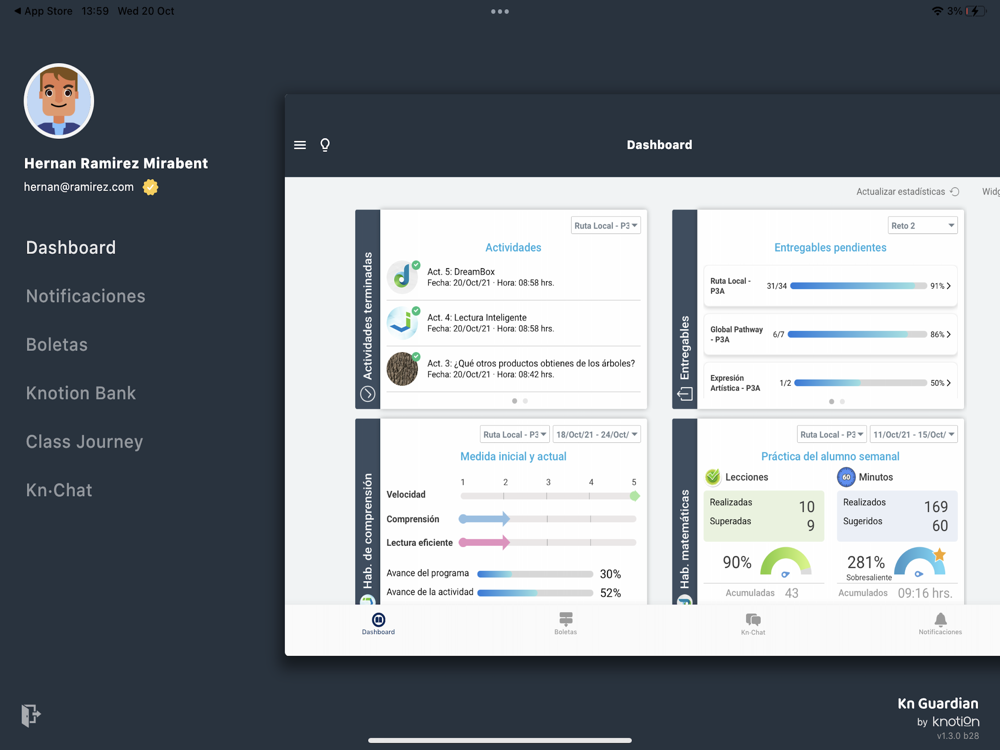
Task: Tap the battery status icon
Action: coord(976,11)
